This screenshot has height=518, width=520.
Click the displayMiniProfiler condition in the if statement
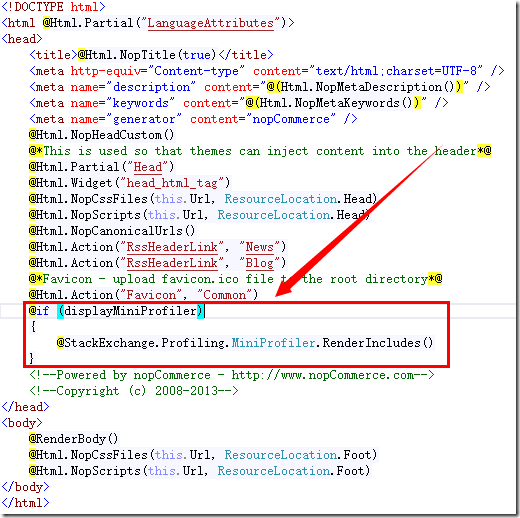click(130, 311)
